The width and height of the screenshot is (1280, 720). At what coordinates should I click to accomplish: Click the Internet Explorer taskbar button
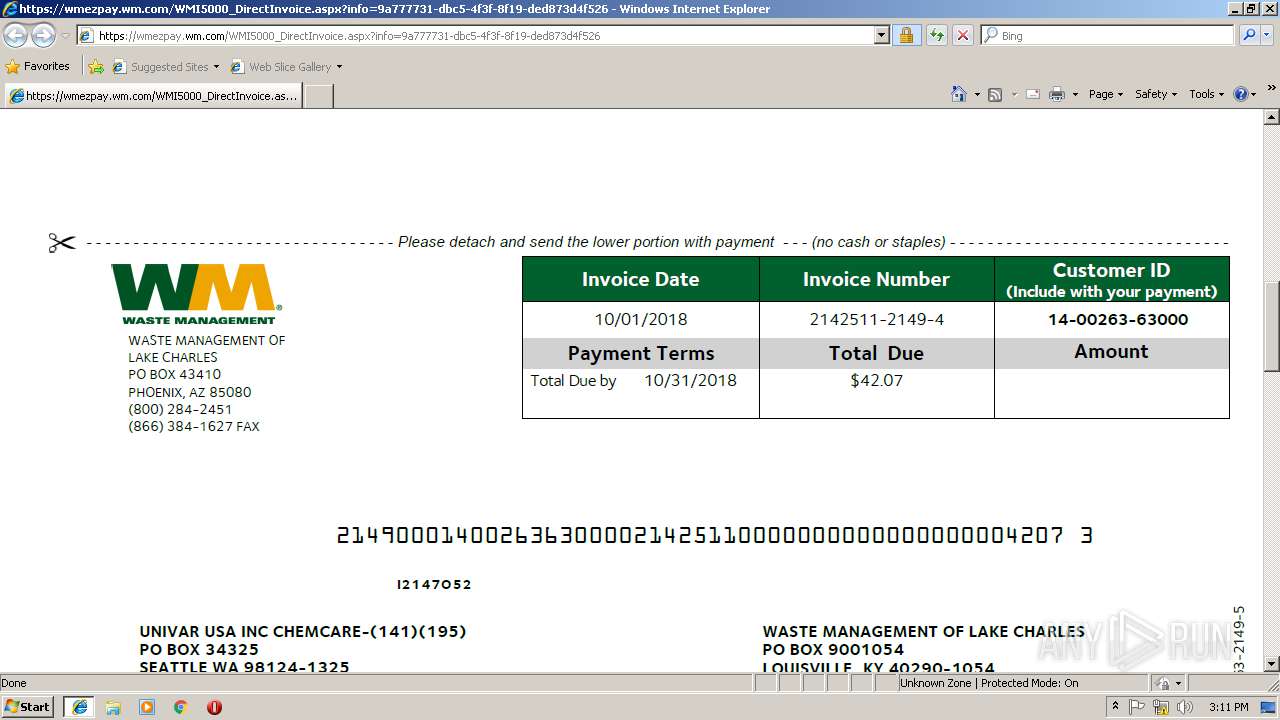tap(79, 707)
